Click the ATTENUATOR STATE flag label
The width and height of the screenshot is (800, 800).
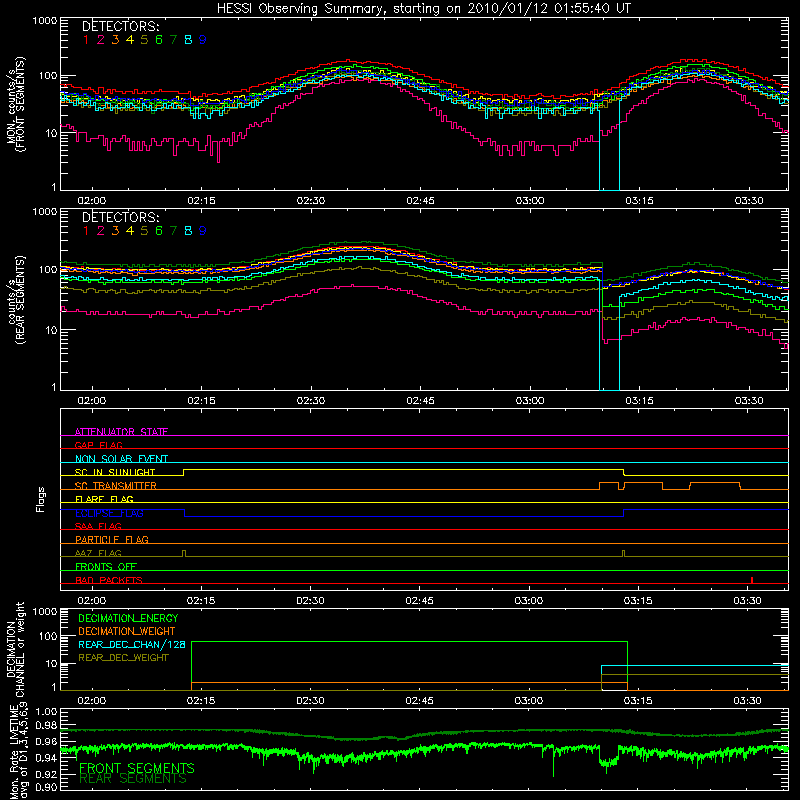121,432
